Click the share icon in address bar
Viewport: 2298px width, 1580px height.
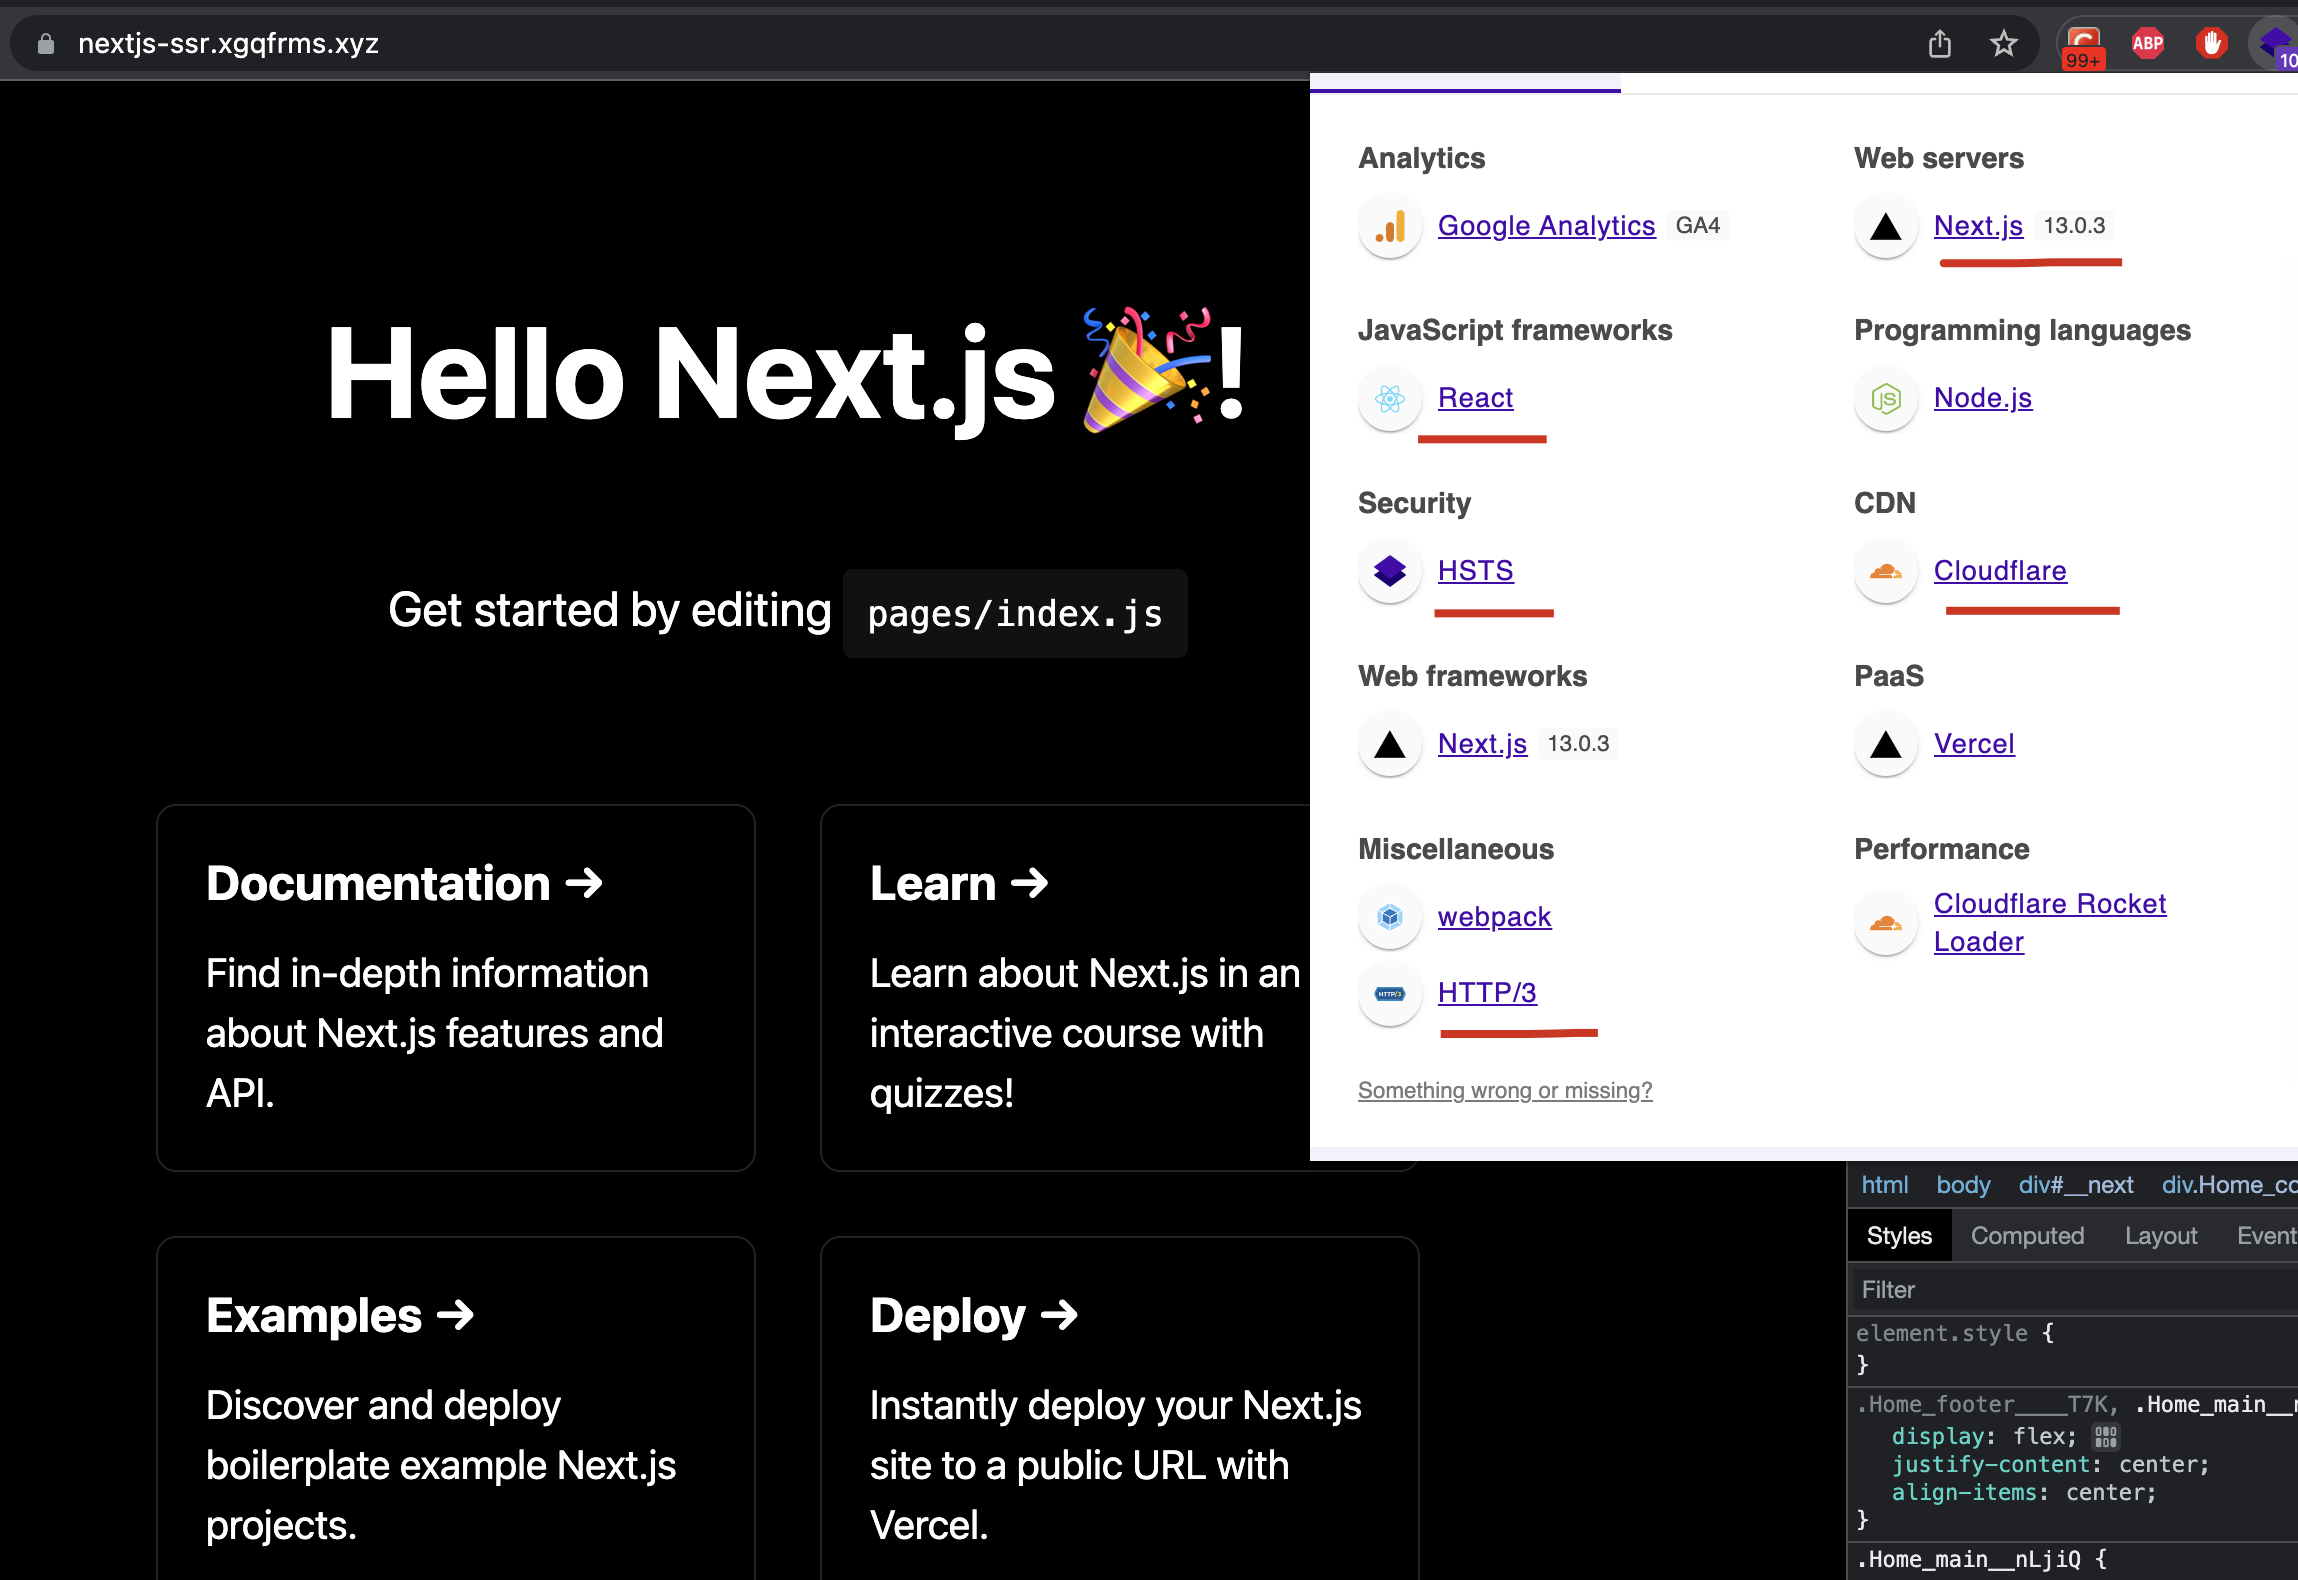click(x=1939, y=44)
